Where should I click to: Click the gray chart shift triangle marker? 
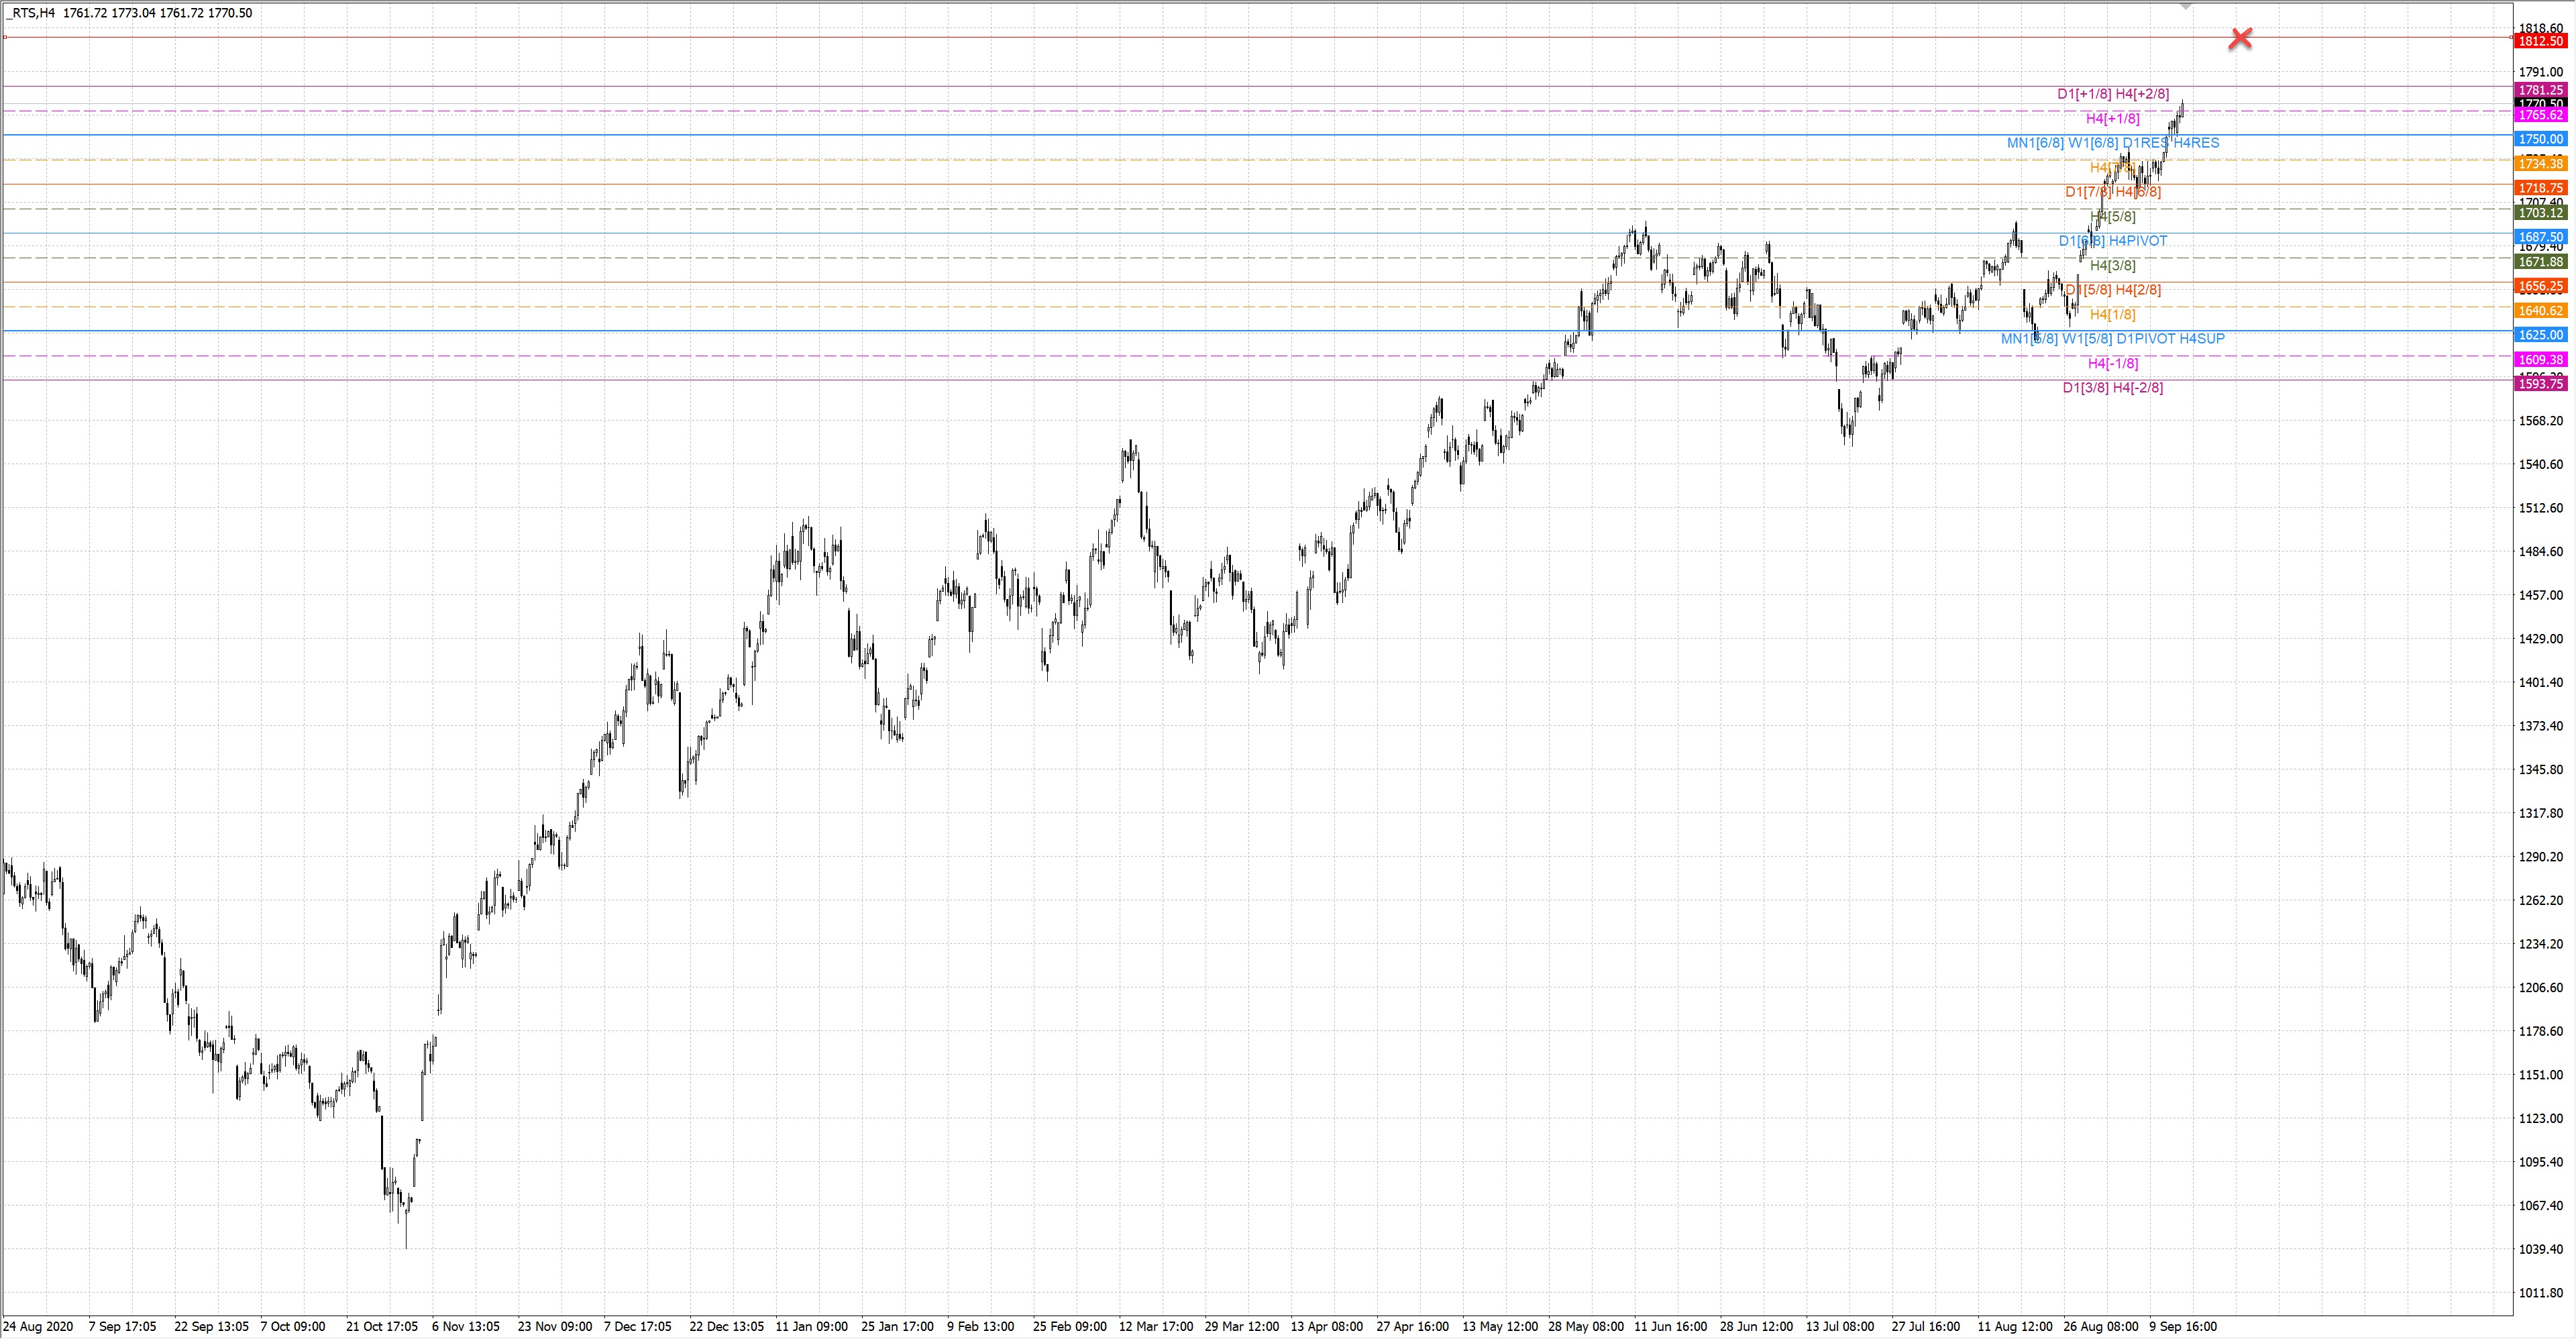2185,6
